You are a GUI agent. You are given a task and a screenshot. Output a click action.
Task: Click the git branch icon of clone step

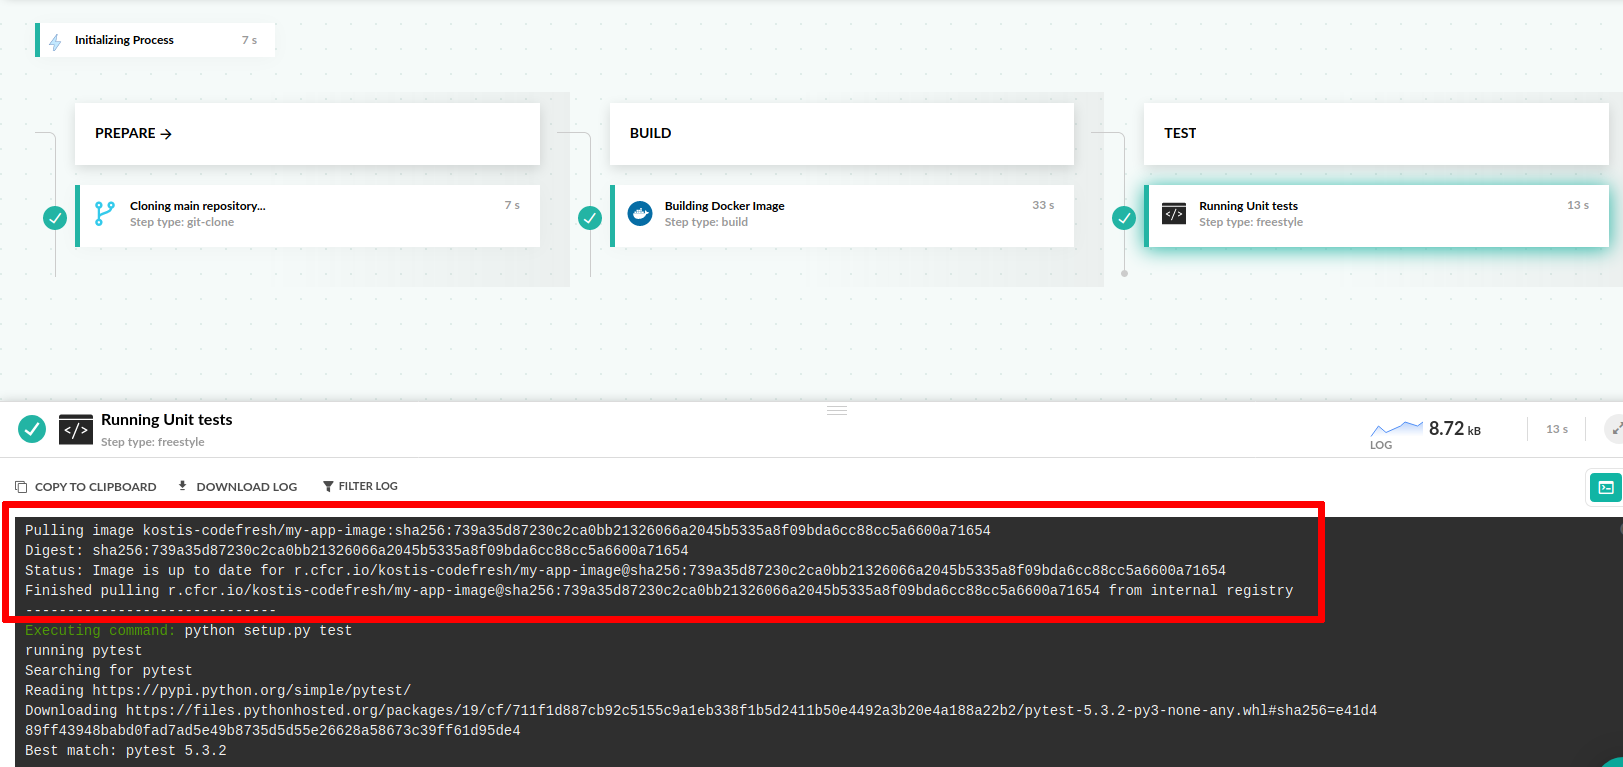click(104, 213)
